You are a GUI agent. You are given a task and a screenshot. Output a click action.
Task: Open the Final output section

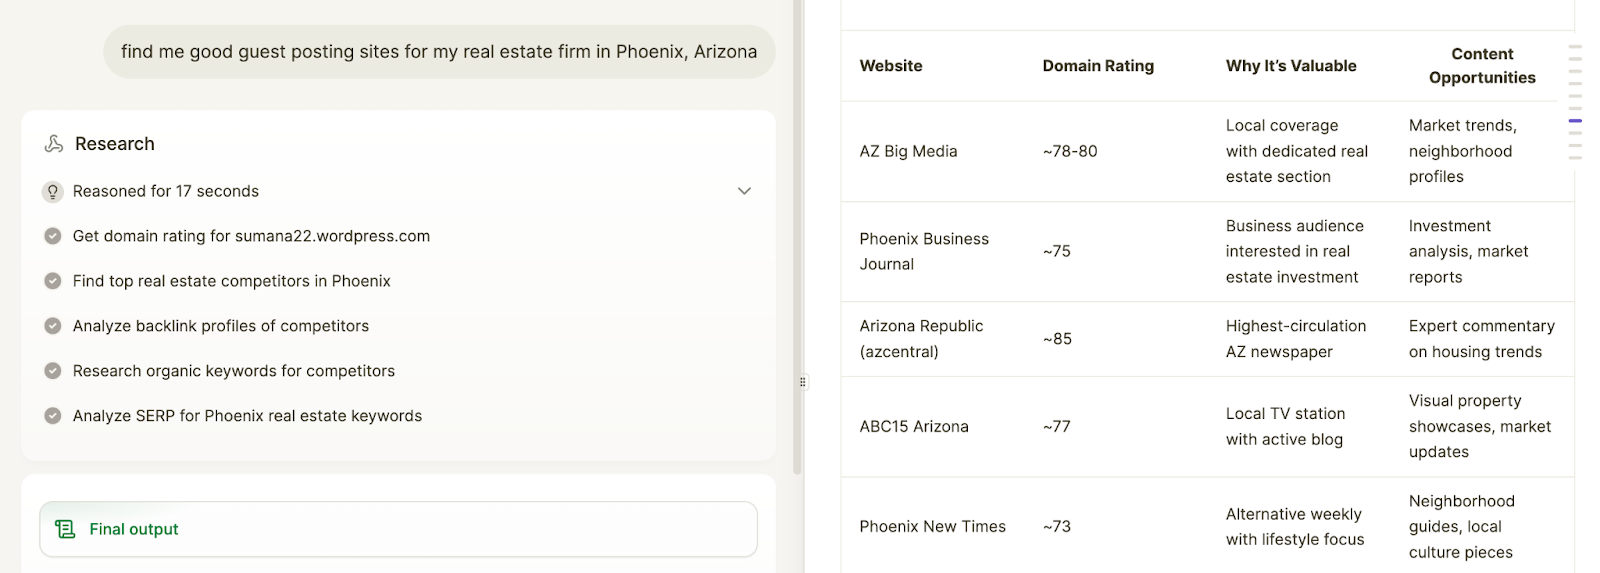coord(398,529)
